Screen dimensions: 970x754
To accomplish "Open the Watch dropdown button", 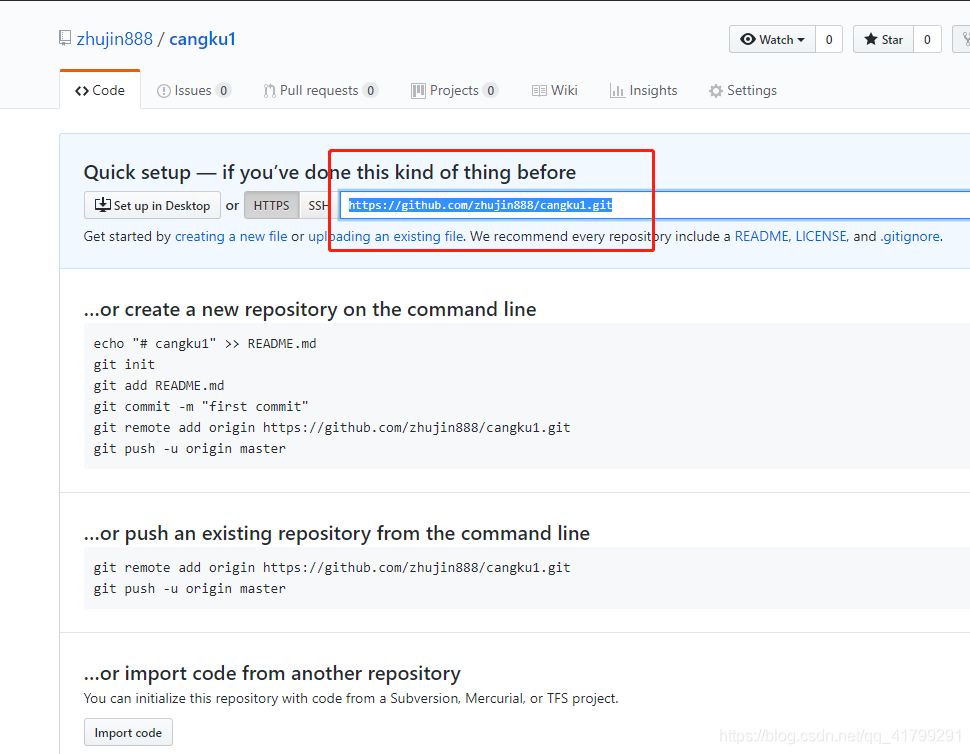I will (773, 40).
